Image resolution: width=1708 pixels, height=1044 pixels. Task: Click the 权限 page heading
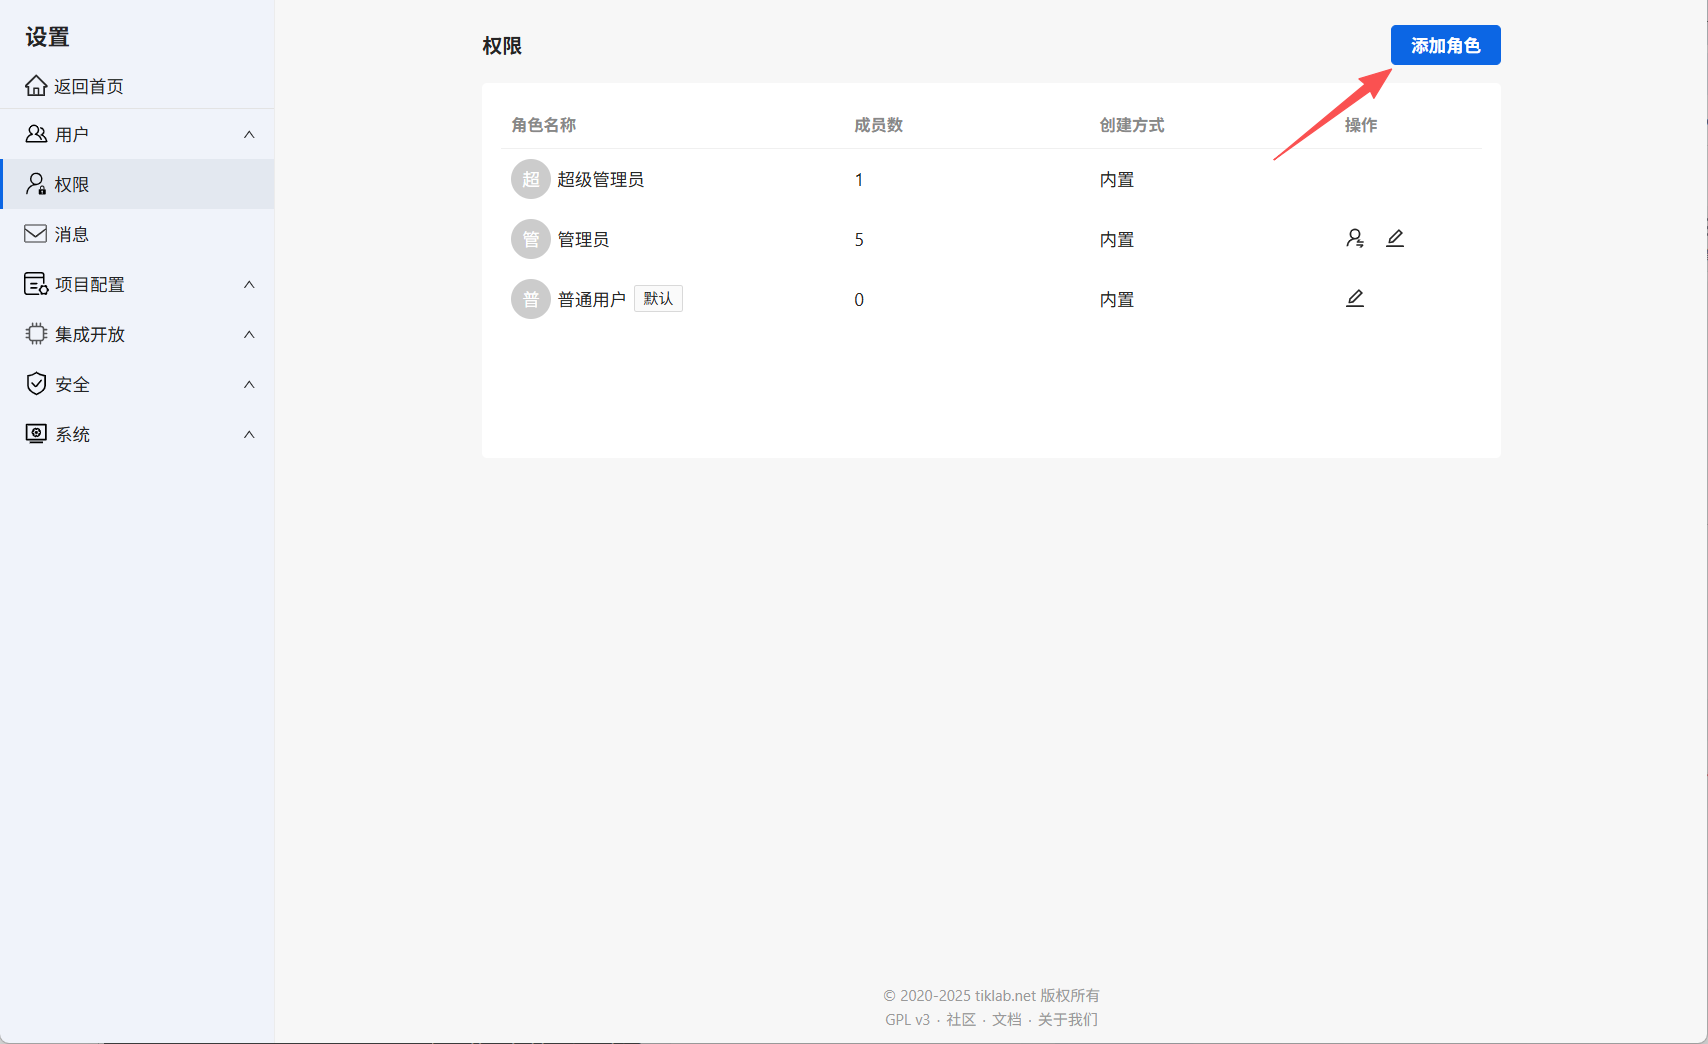pyautogui.click(x=502, y=45)
